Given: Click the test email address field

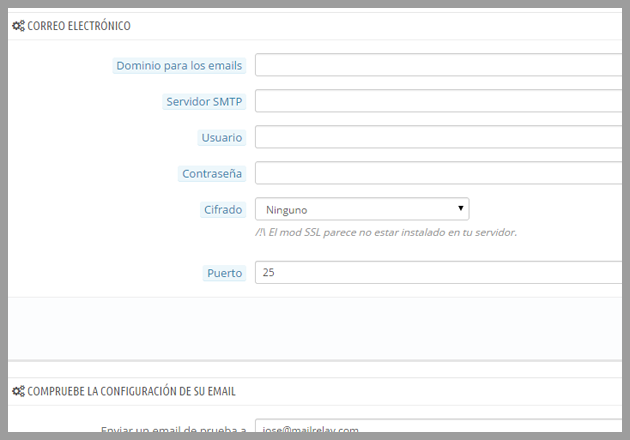Looking at the screenshot, I should tap(438, 426).
